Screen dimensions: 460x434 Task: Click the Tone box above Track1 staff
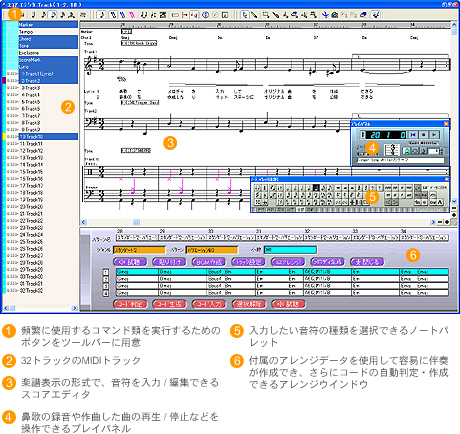[x=139, y=43]
